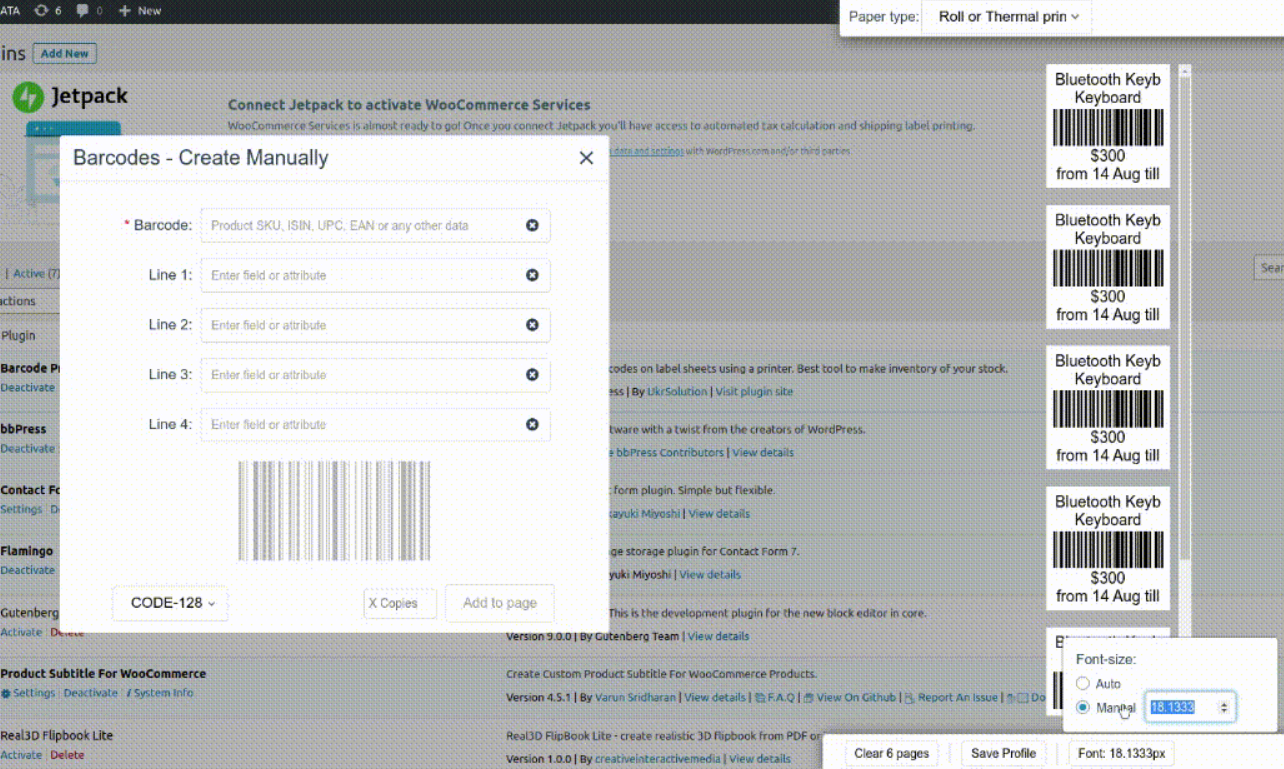
Task: Click the clear icon in Line 2
Action: point(532,325)
